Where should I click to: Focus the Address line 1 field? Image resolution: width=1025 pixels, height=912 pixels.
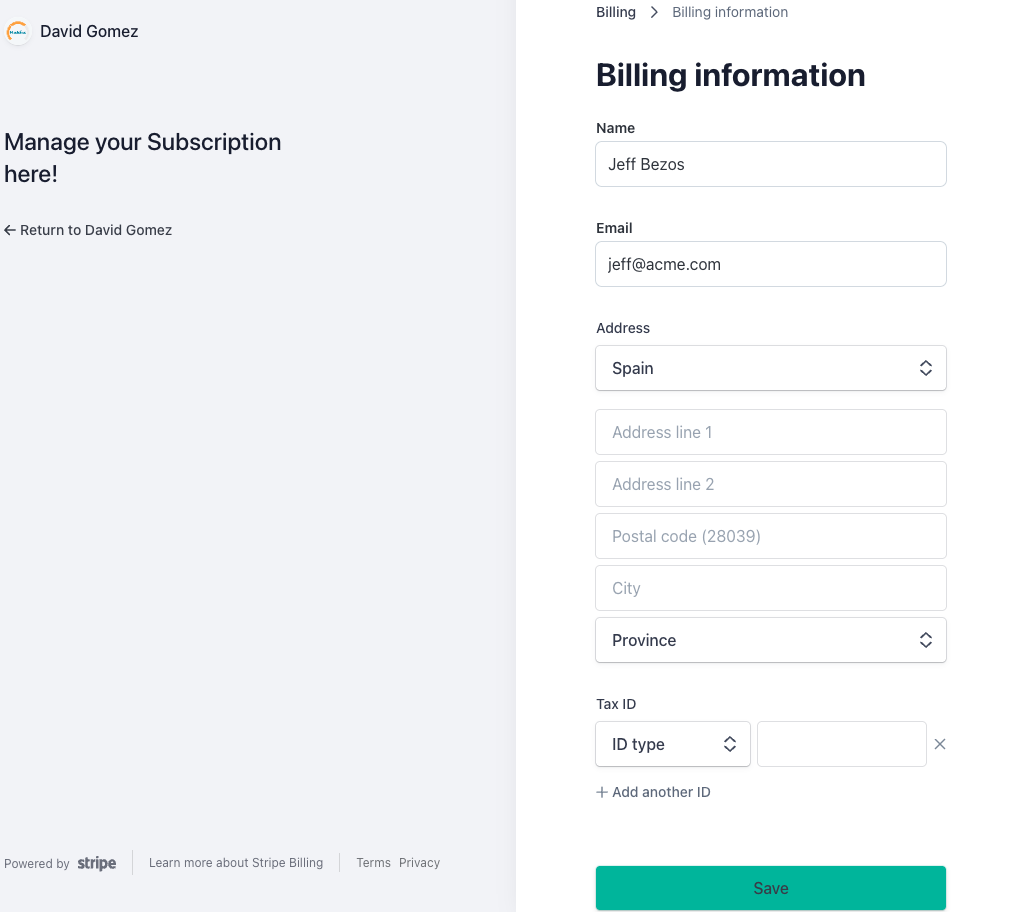tap(770, 432)
